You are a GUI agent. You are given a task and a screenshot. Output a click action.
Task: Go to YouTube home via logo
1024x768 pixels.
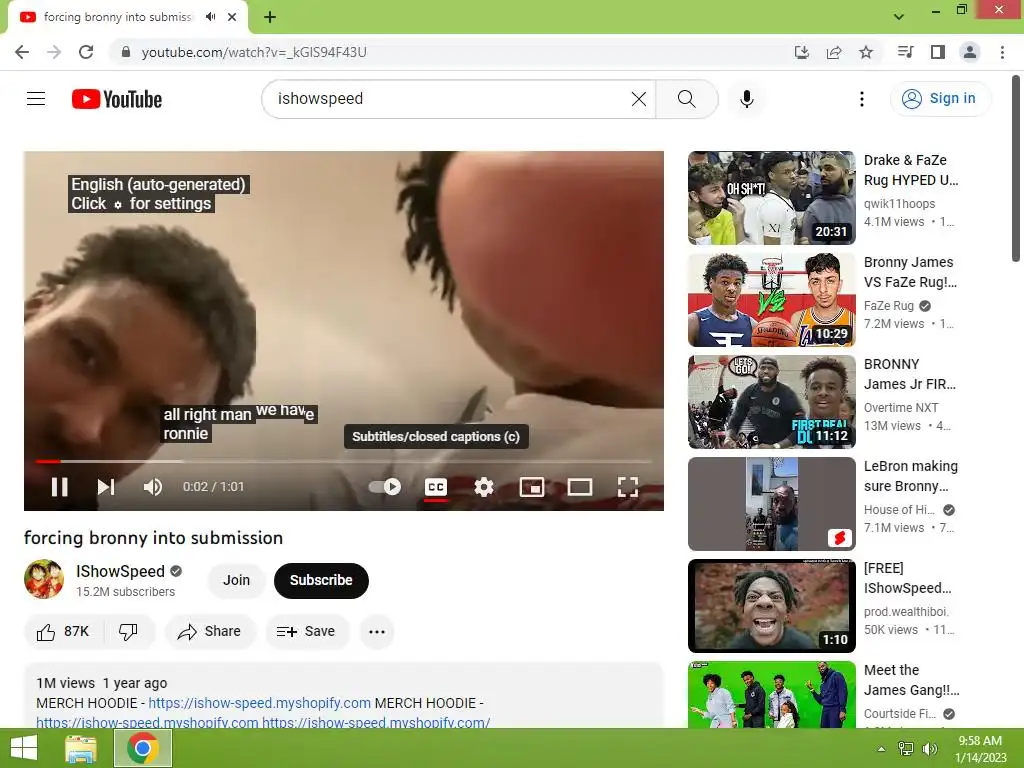pos(117,99)
